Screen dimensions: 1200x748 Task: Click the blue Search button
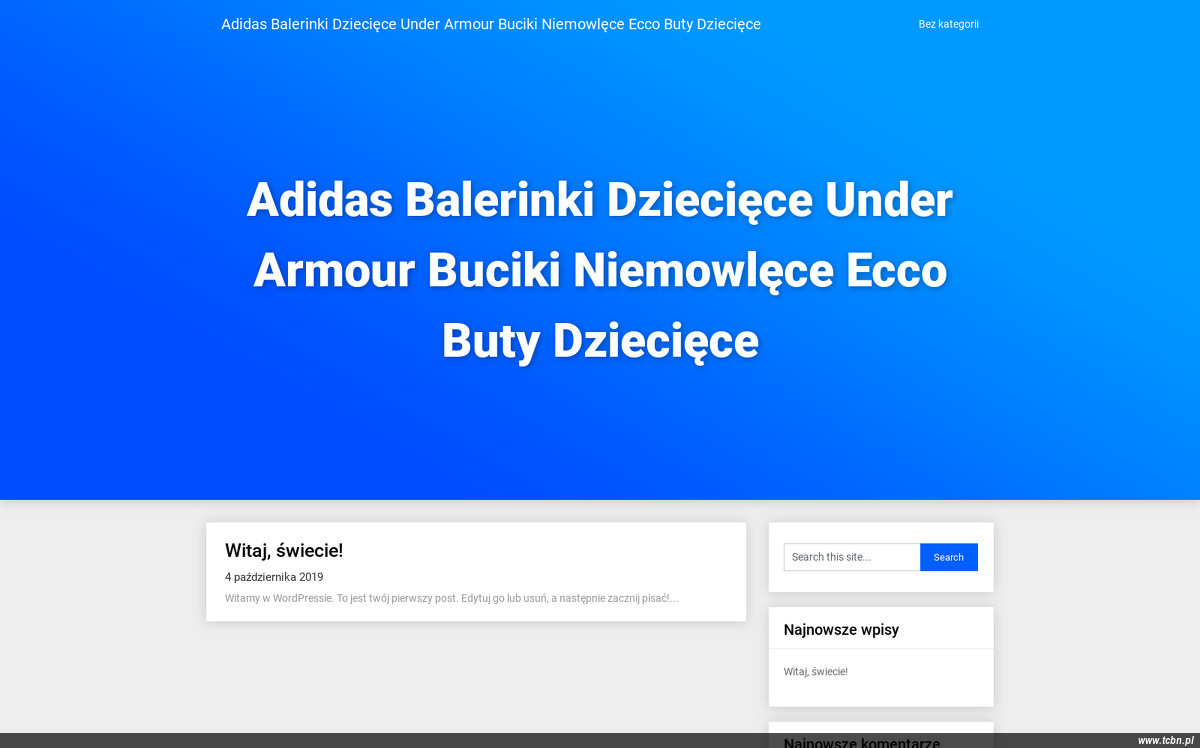pyautogui.click(x=949, y=557)
